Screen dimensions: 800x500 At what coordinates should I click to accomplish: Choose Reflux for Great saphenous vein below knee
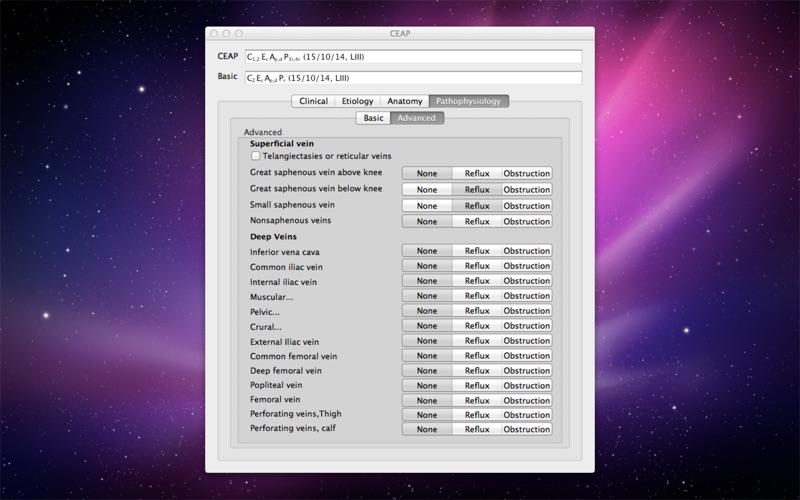coord(477,190)
